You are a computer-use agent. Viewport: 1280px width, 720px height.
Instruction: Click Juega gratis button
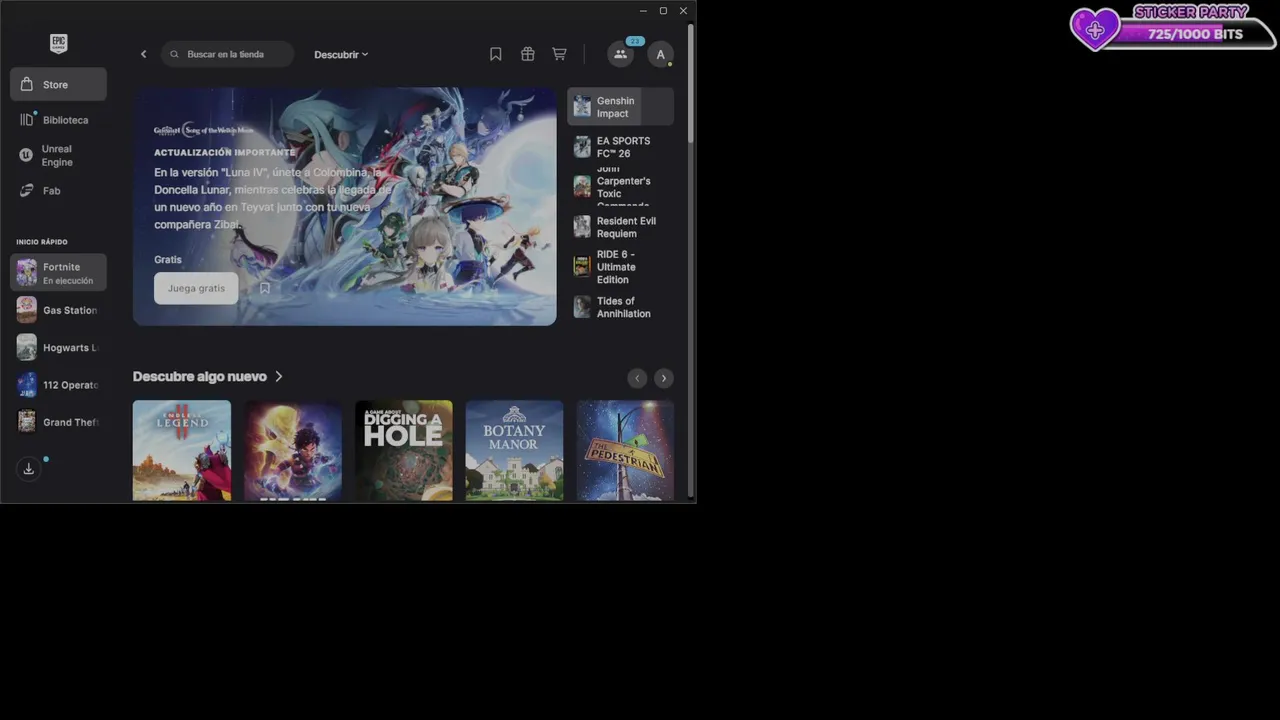pyautogui.click(x=196, y=288)
